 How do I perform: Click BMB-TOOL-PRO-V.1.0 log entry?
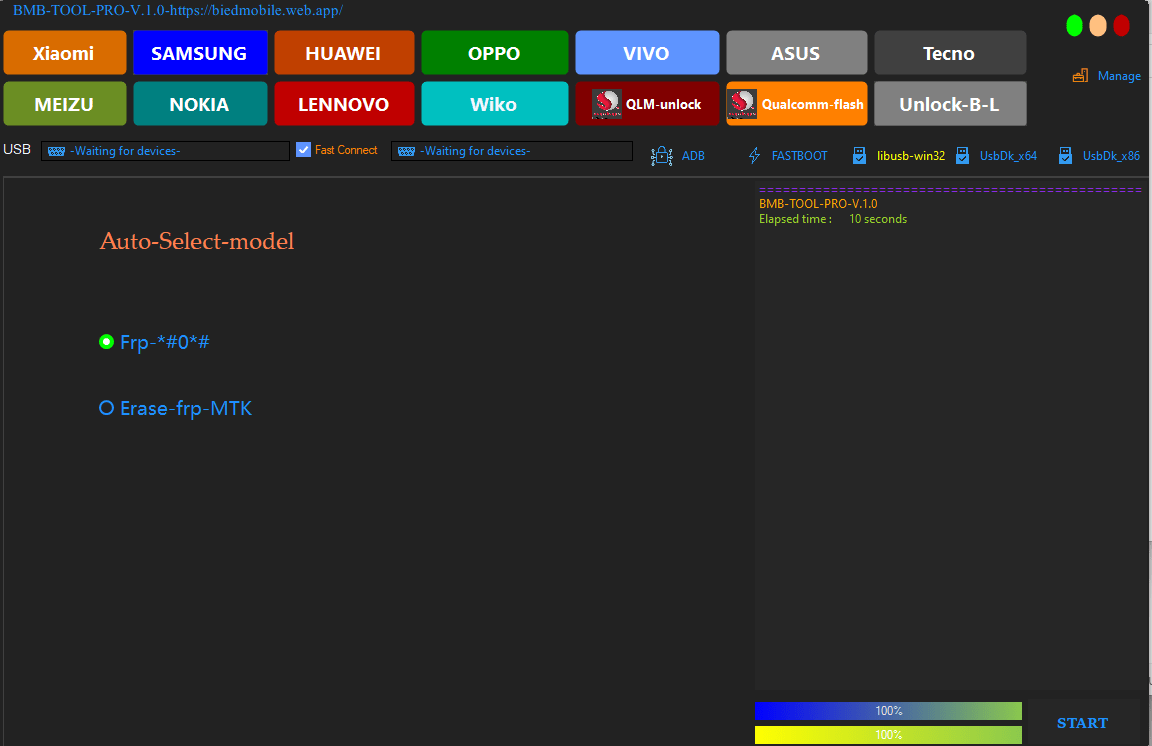point(818,204)
